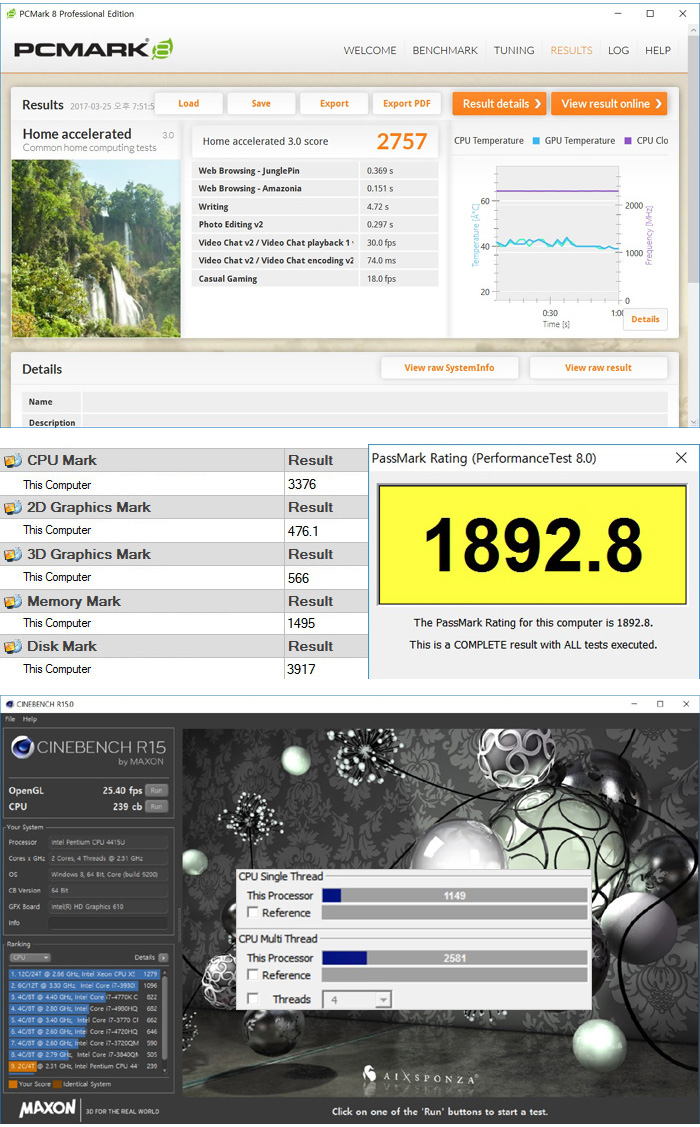
Task: Click the Export button
Action: [x=334, y=104]
